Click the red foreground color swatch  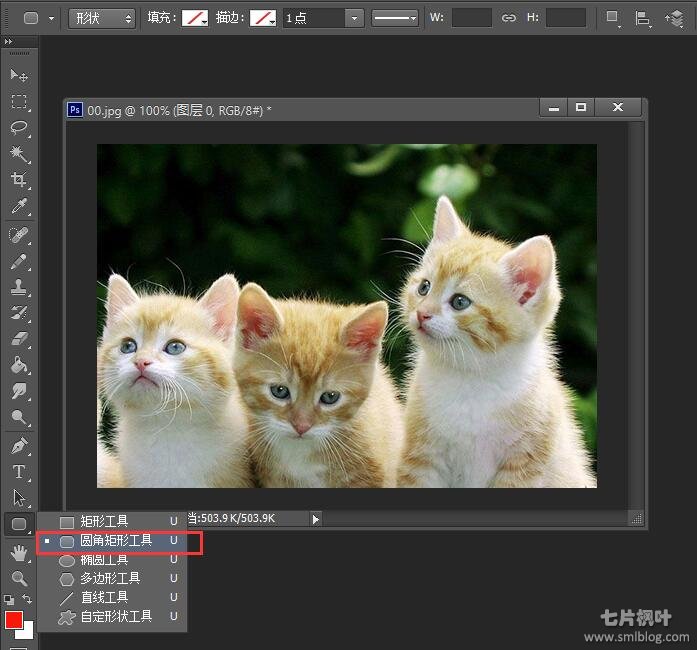[14, 620]
